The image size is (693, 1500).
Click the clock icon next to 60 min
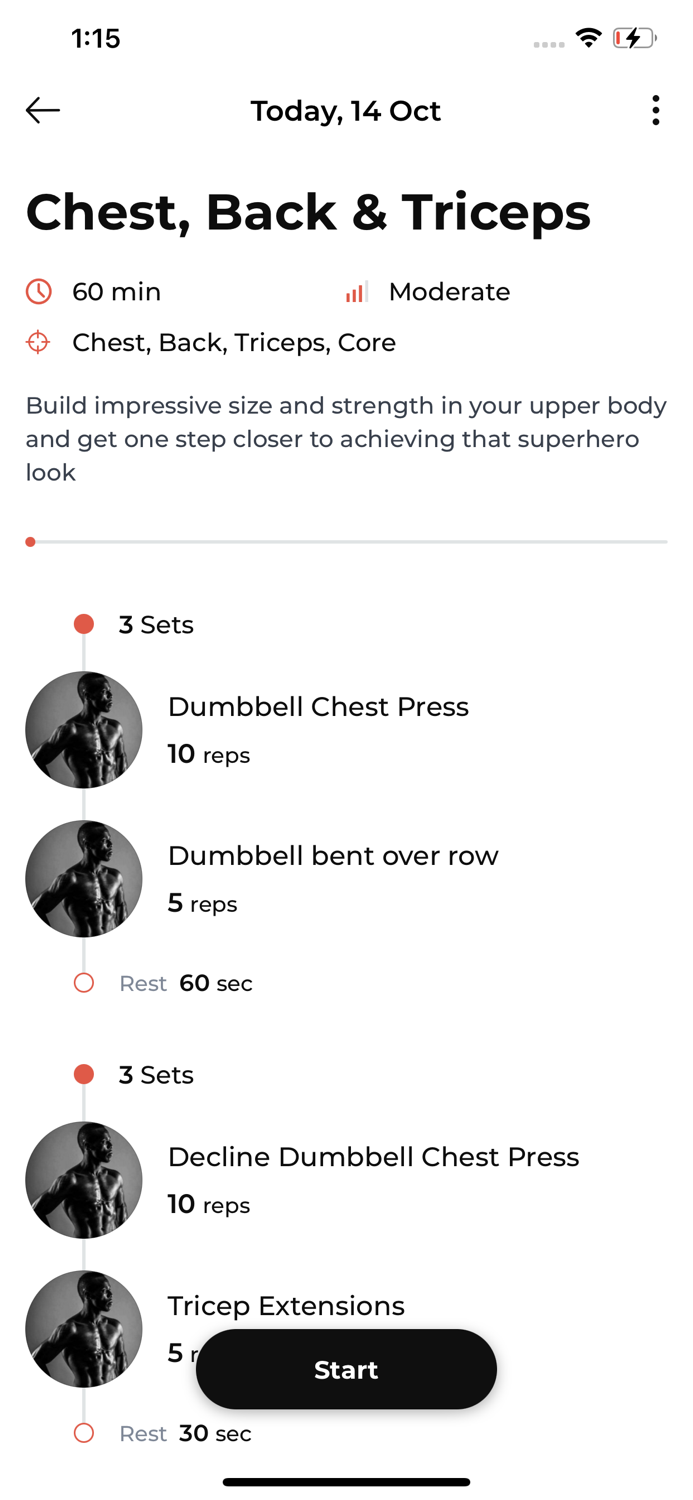click(x=37, y=291)
